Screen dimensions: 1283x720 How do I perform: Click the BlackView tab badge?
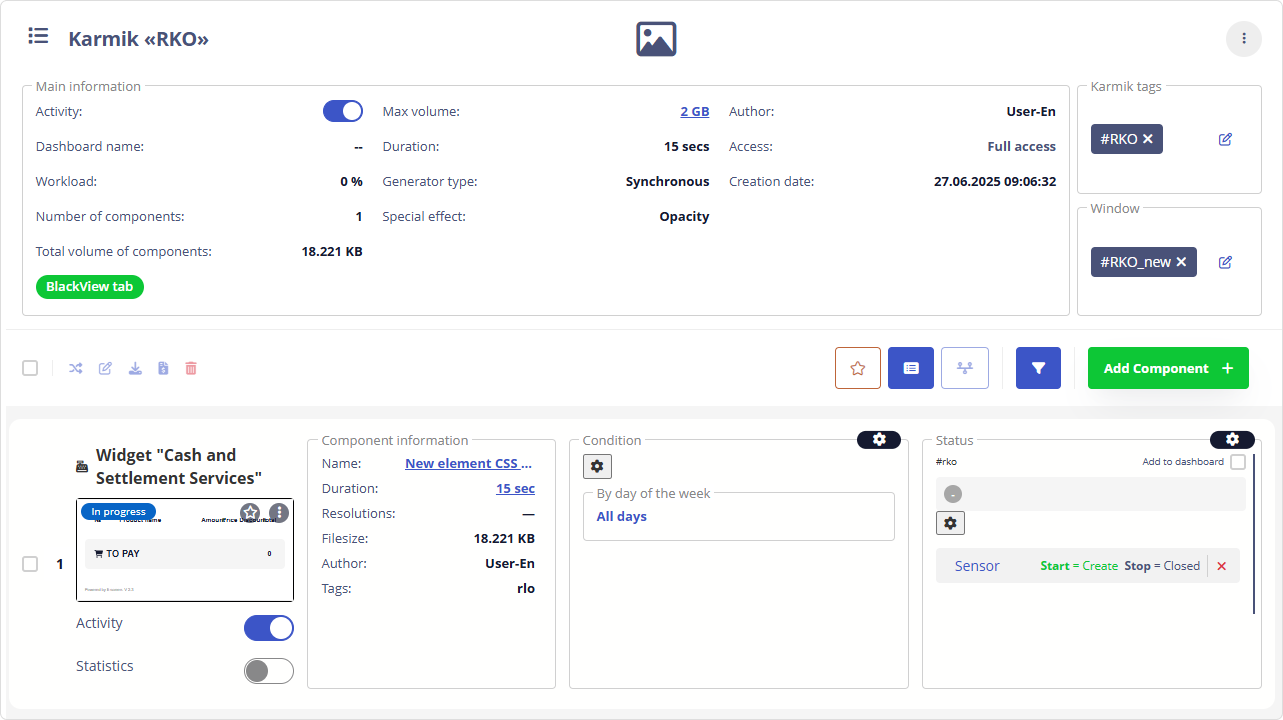click(90, 287)
